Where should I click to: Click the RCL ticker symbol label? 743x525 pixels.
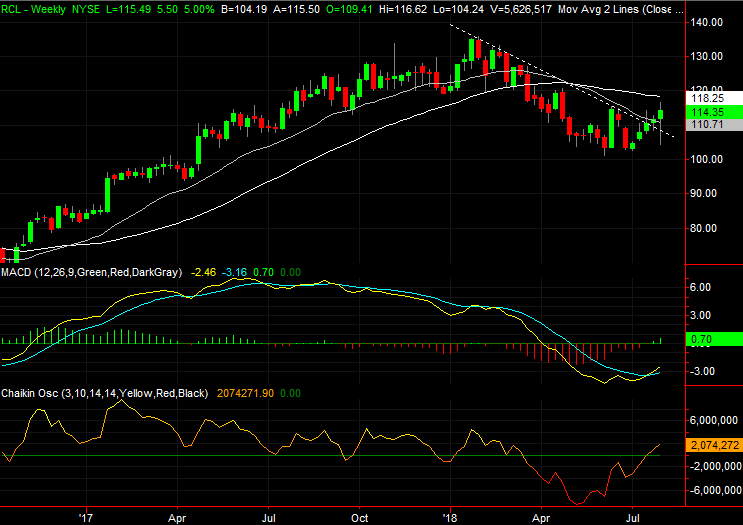pyautogui.click(x=13, y=8)
